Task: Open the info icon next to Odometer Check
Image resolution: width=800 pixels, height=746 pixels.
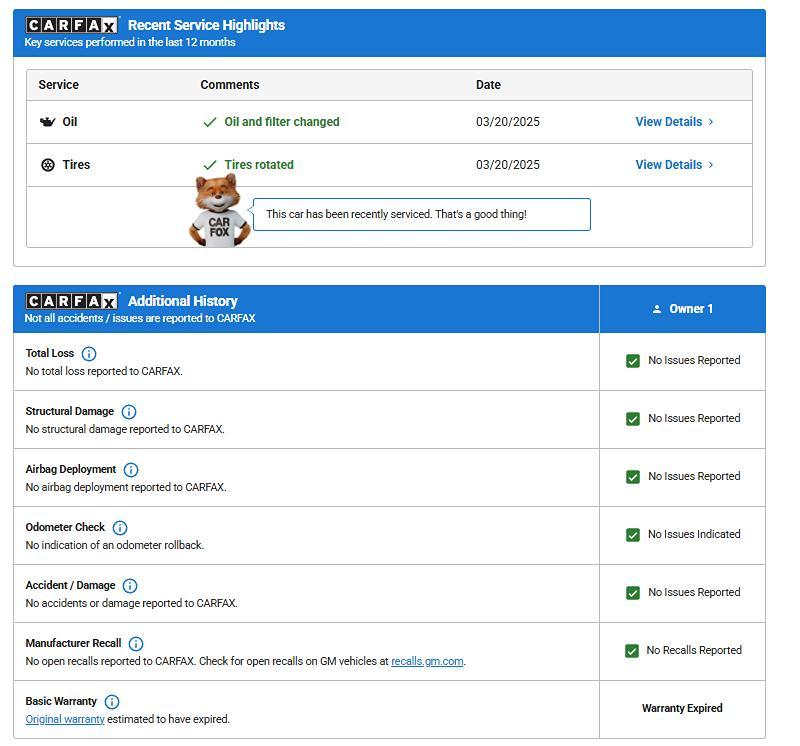Action: [120, 528]
